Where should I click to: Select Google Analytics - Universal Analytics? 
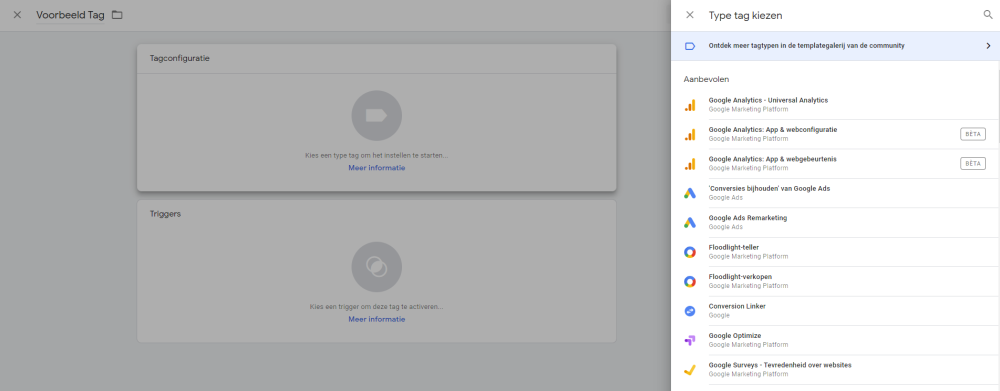pyautogui.click(x=835, y=105)
